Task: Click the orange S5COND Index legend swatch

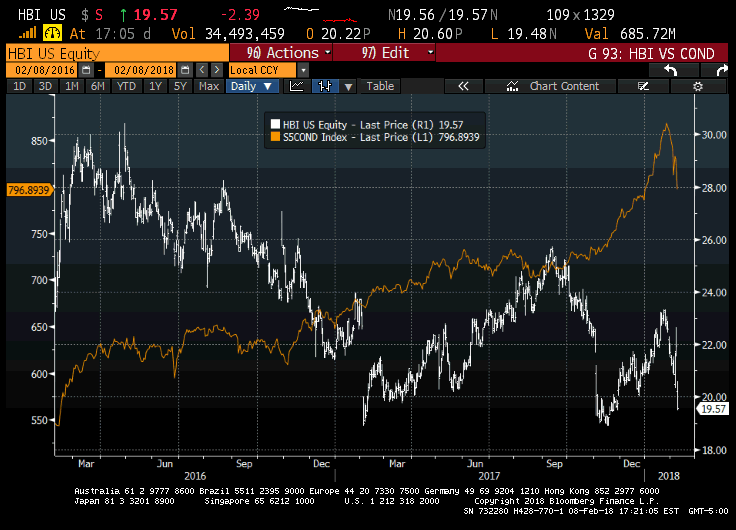Action: pos(275,137)
